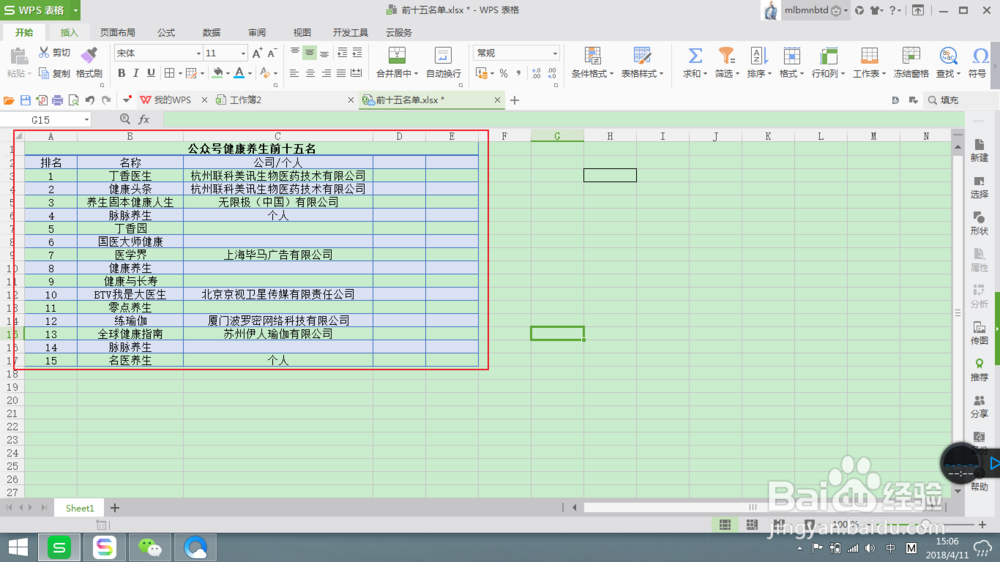The width and height of the screenshot is (1000, 562).
Task: Click the Filter (筛选) funnel icon
Action: 726,55
